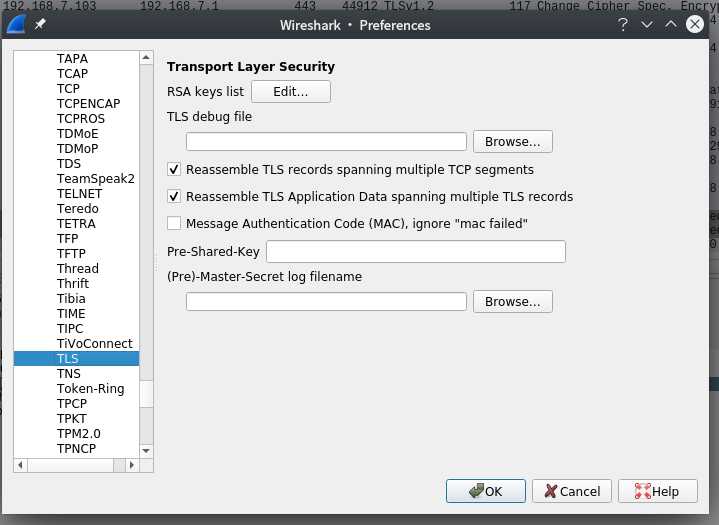Click the protocol list scroll down arrow

click(x=146, y=451)
